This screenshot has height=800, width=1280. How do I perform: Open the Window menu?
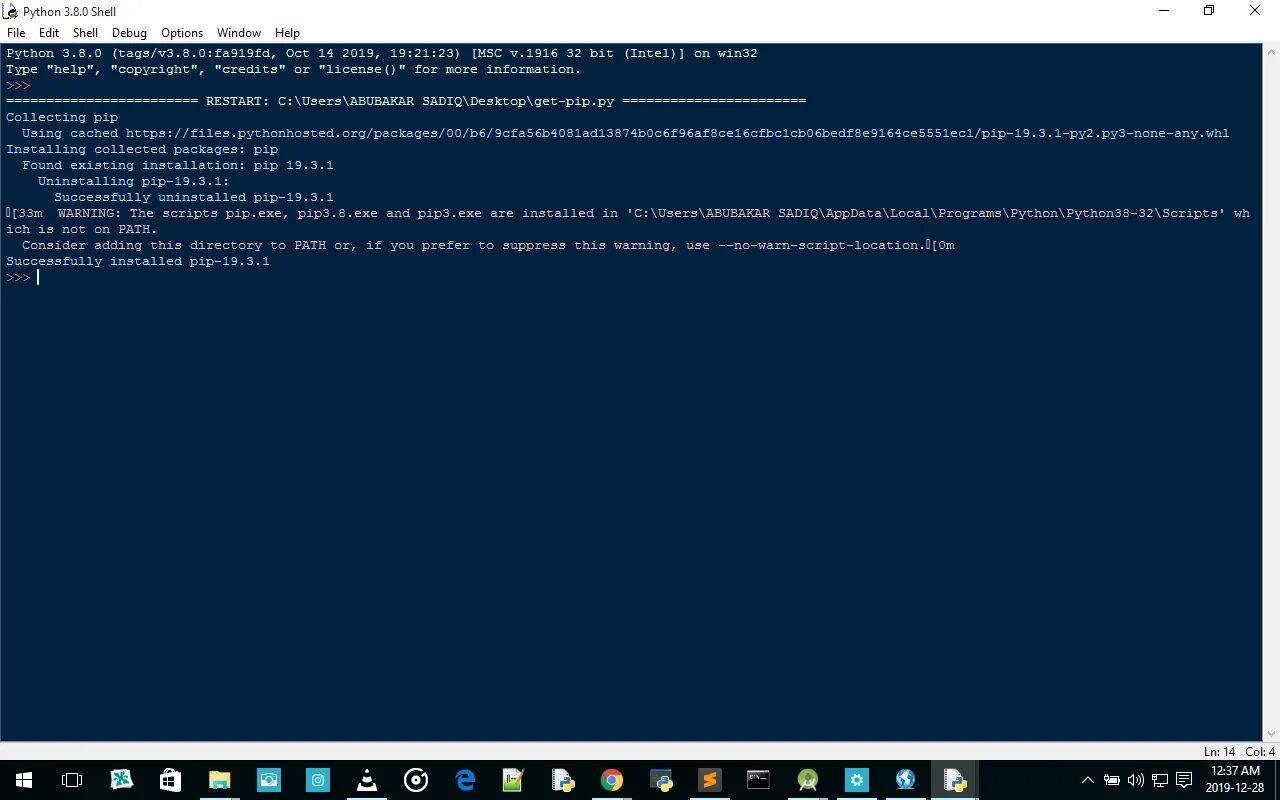239,33
